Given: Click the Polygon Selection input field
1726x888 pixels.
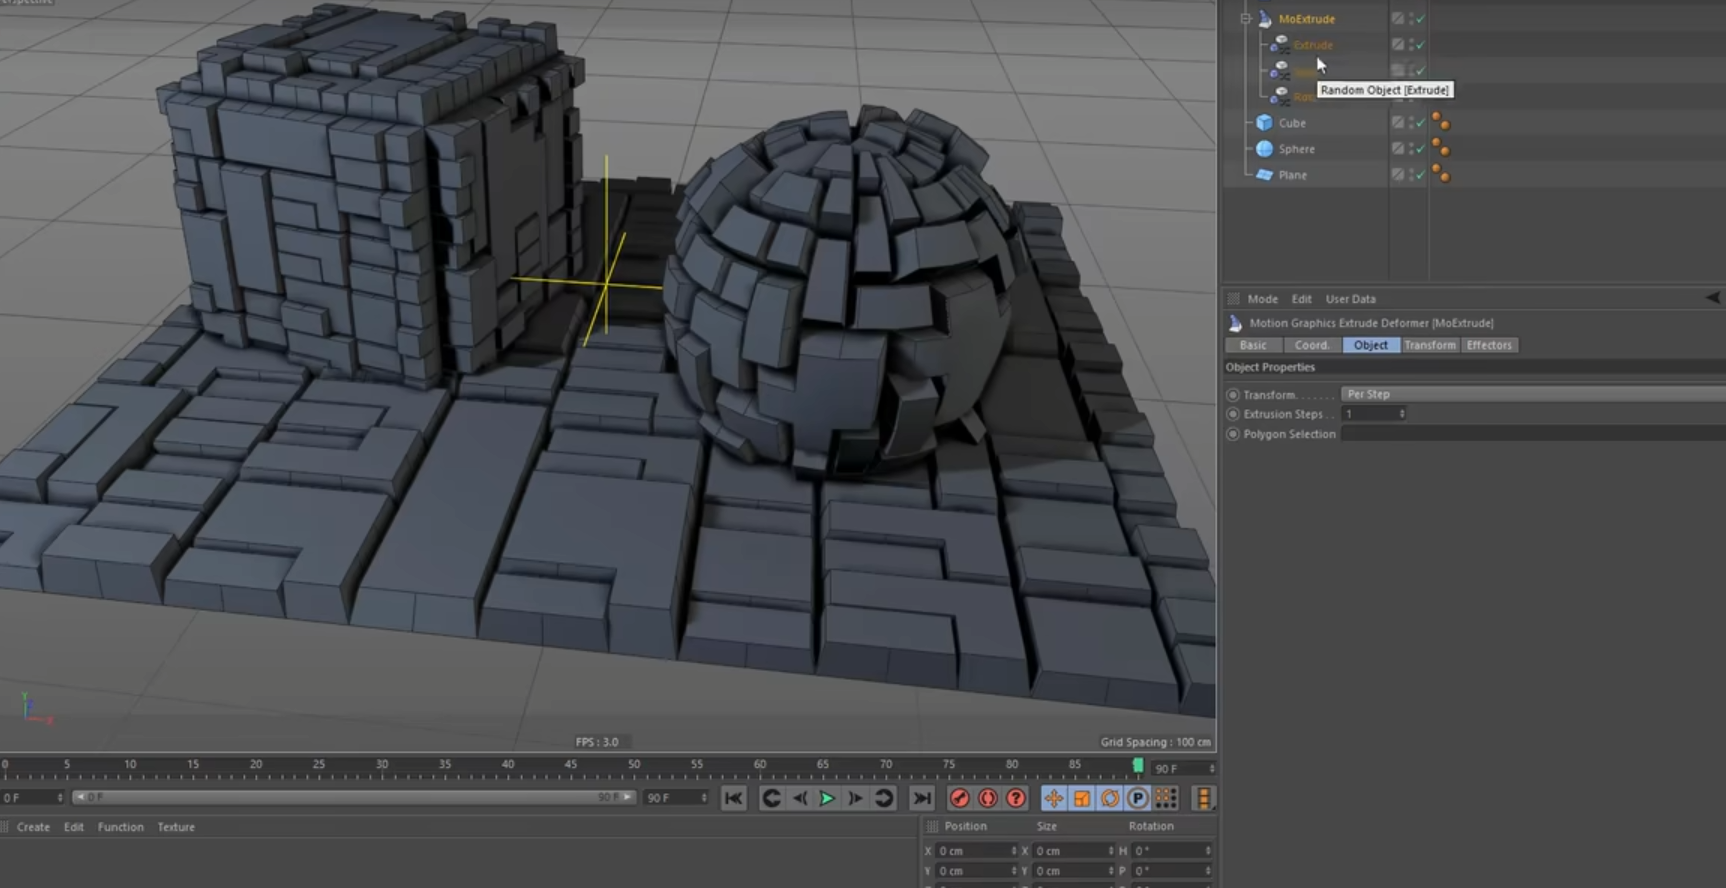Looking at the screenshot, I should pos(1533,434).
